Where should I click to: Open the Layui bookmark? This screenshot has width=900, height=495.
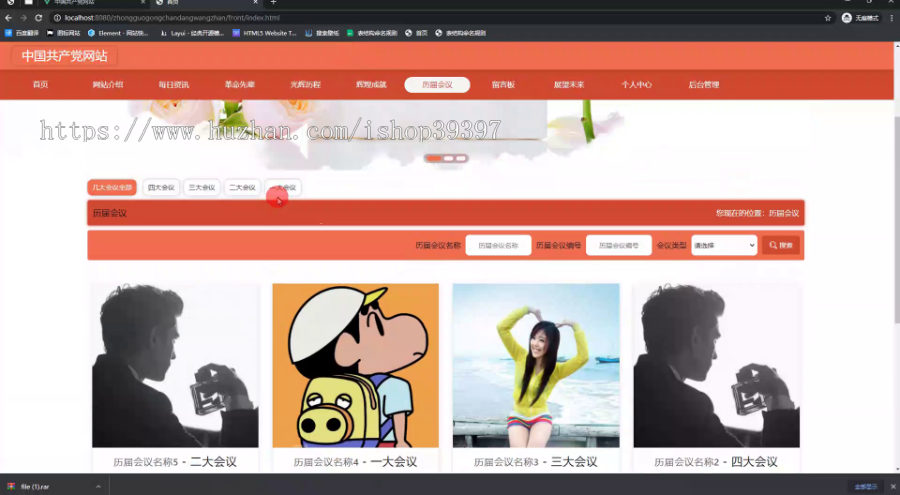tap(192, 33)
